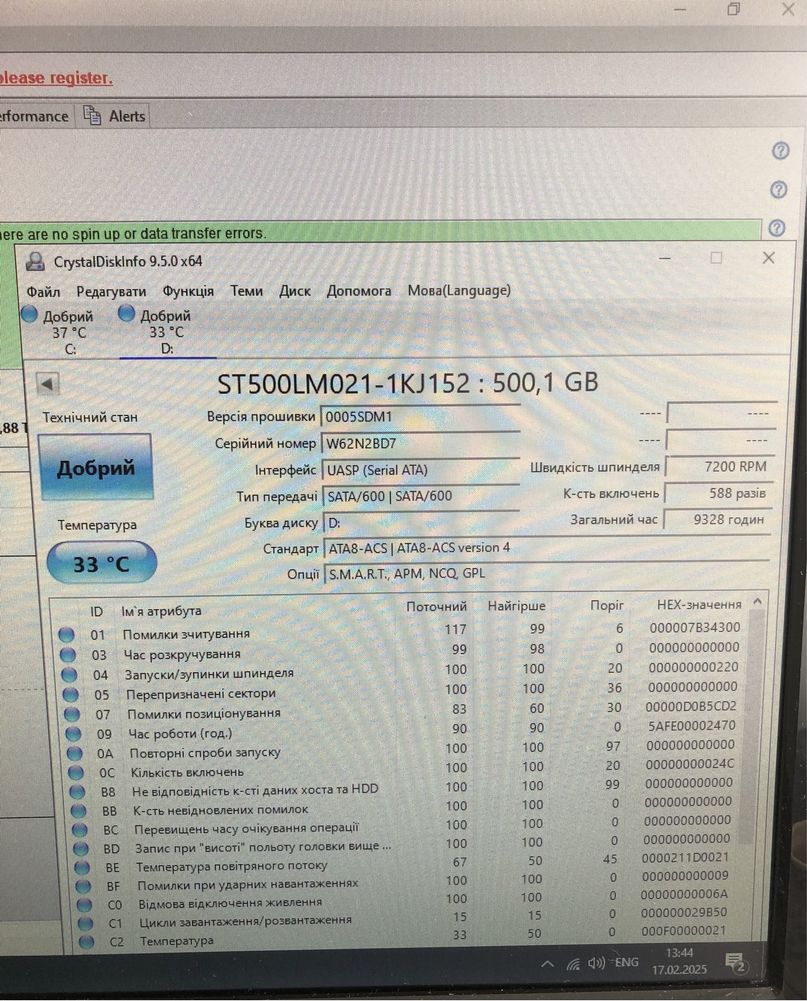Image resolution: width=807 pixels, height=1001 pixels.
Task: Click the help icon beside the green status bar
Action: pos(776,228)
